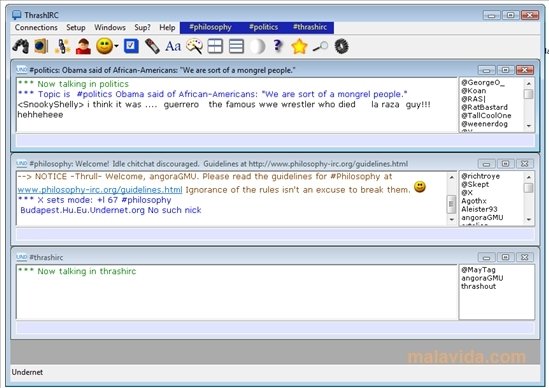The image size is (549, 388).
Task: Click up arrow of #politics user list scrollbar
Action: 529,84
